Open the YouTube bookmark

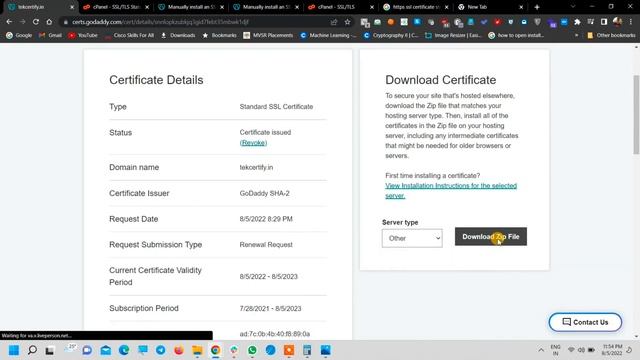click(x=83, y=36)
